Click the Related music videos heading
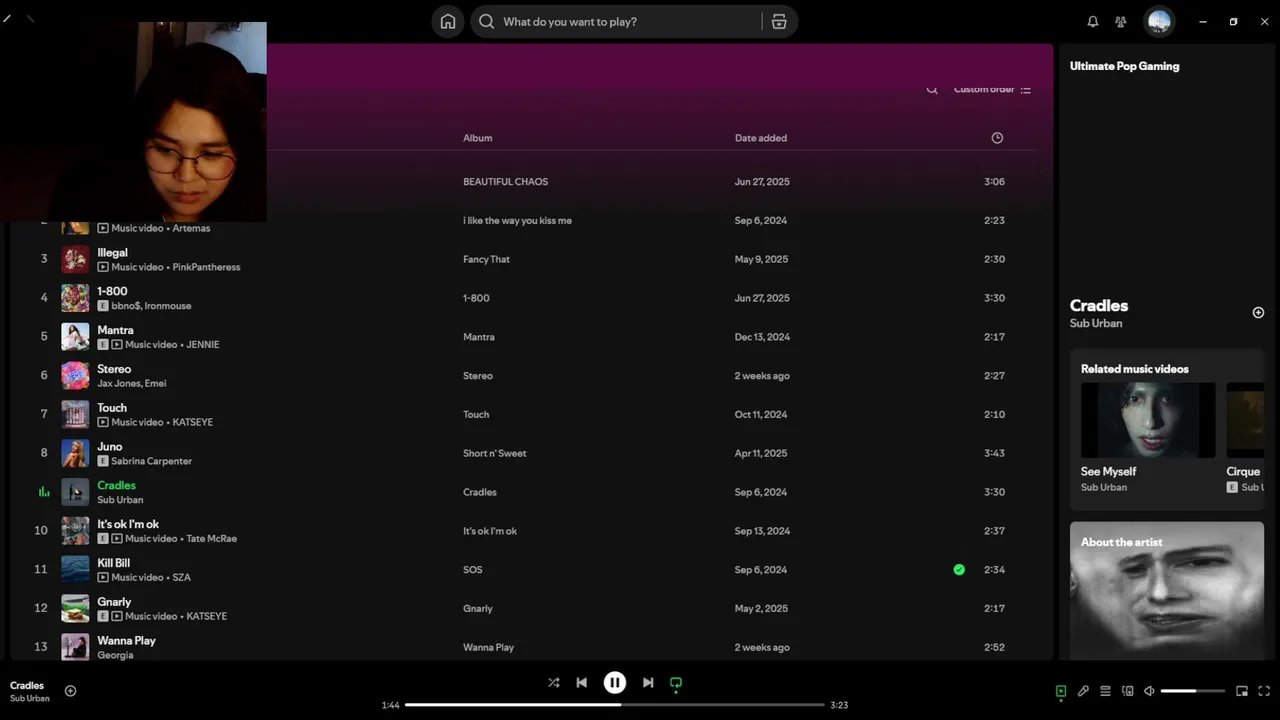The image size is (1280, 720). 1134,369
